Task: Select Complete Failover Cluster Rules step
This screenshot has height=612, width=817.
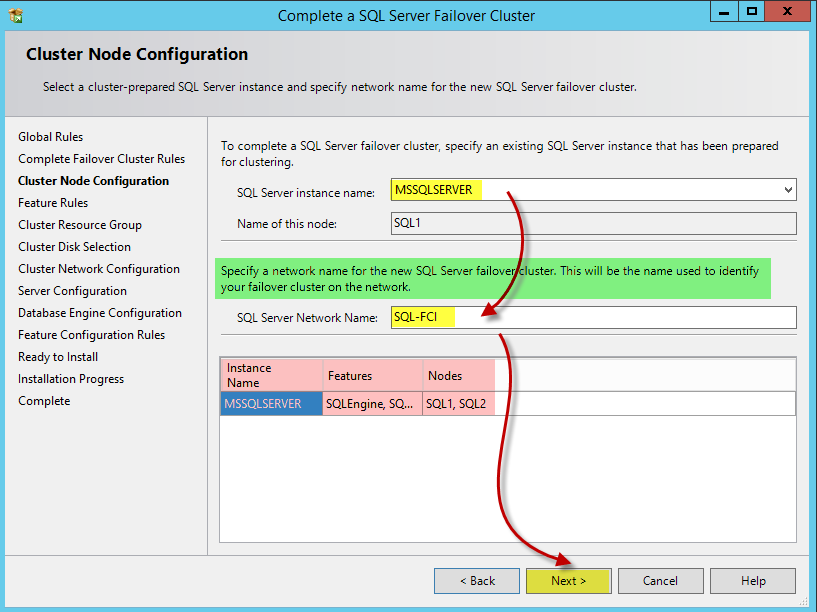Action: [x=102, y=159]
